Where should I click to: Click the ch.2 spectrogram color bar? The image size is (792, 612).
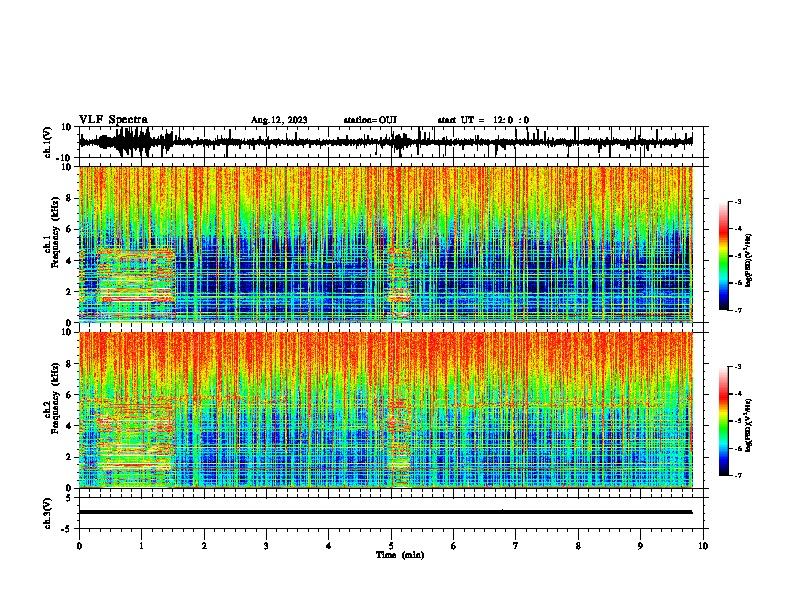(x=724, y=421)
